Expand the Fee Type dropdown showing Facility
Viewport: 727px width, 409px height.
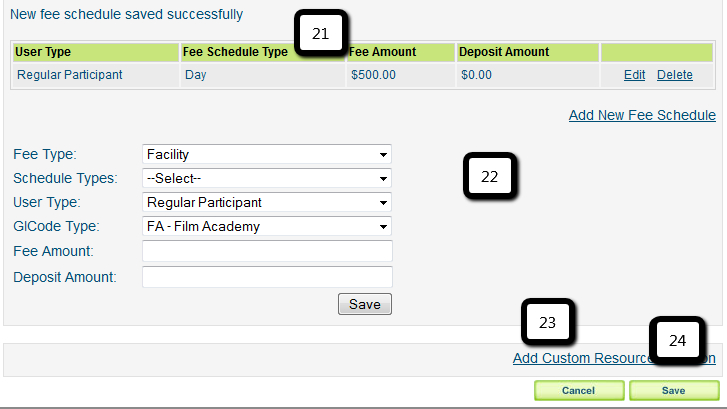(267, 154)
